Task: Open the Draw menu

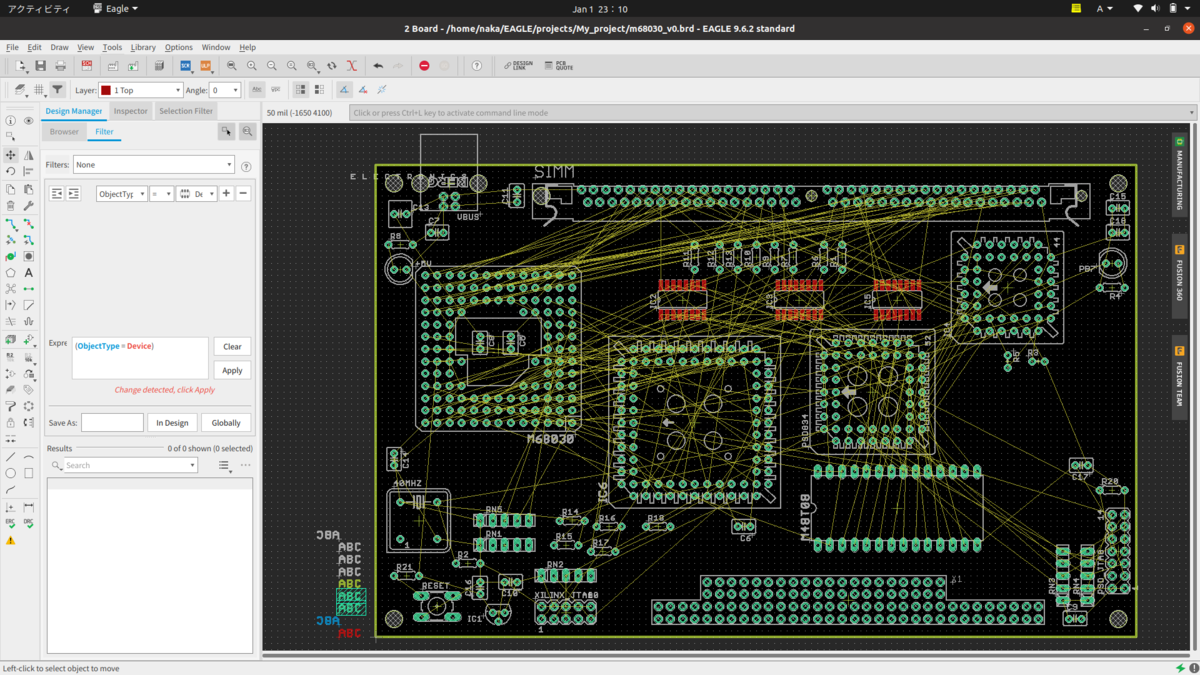Action: pyautogui.click(x=59, y=47)
